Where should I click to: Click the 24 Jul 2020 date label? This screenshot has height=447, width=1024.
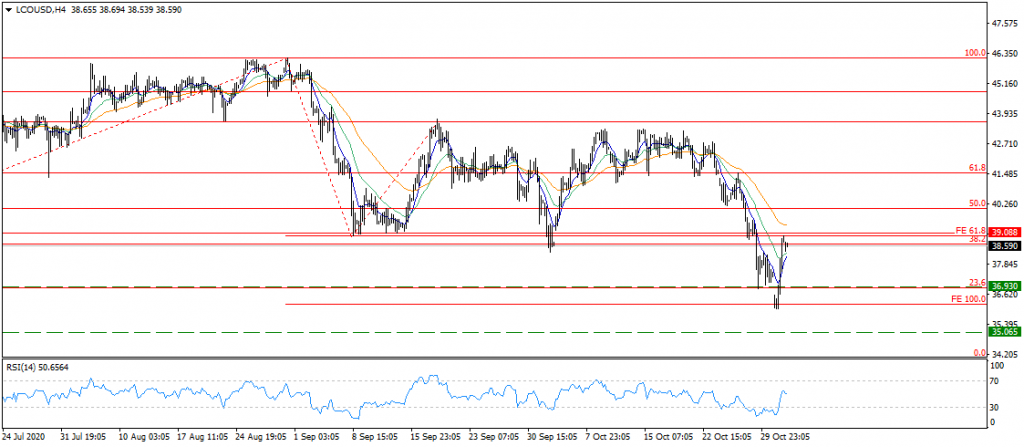26,437
